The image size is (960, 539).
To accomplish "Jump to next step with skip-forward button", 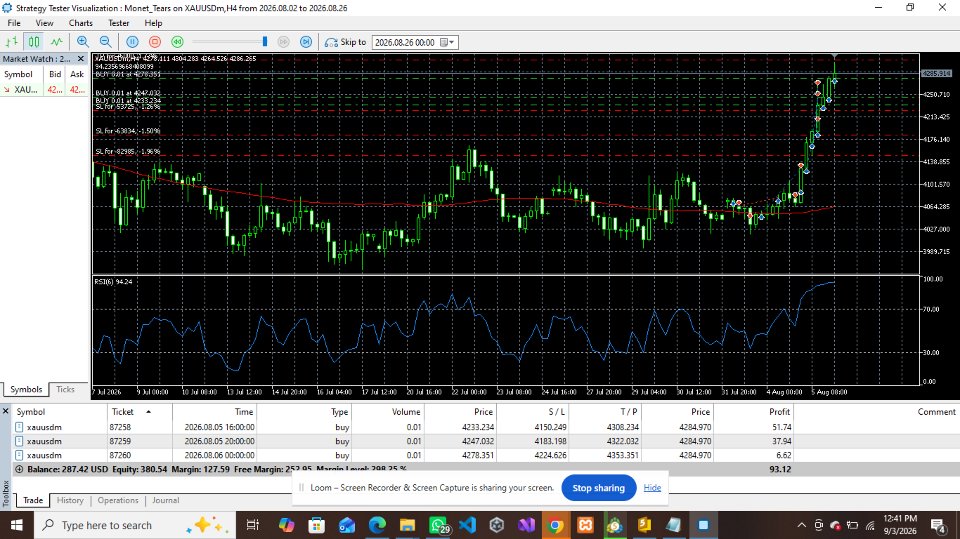I will [x=306, y=42].
